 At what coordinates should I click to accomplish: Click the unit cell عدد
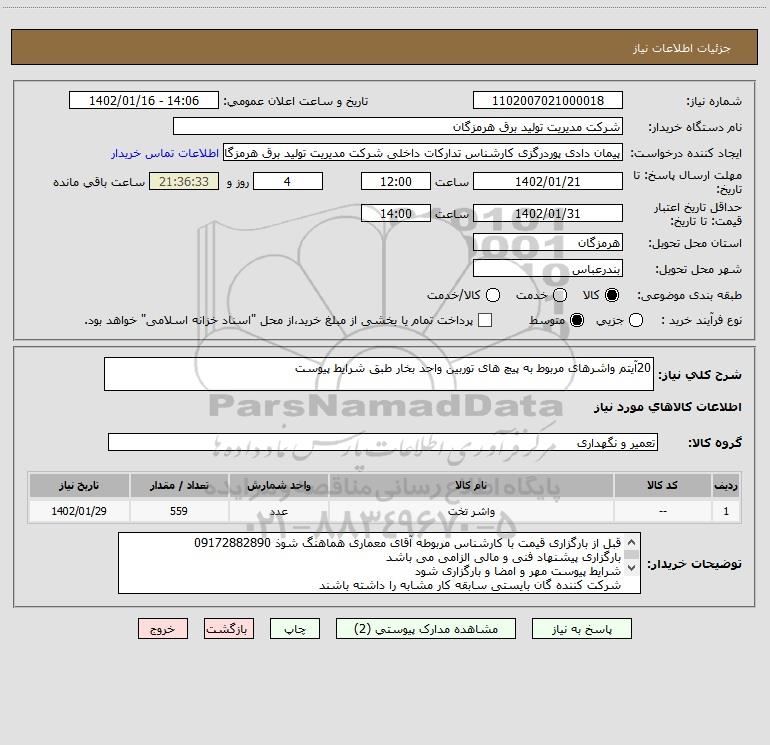pos(278,511)
